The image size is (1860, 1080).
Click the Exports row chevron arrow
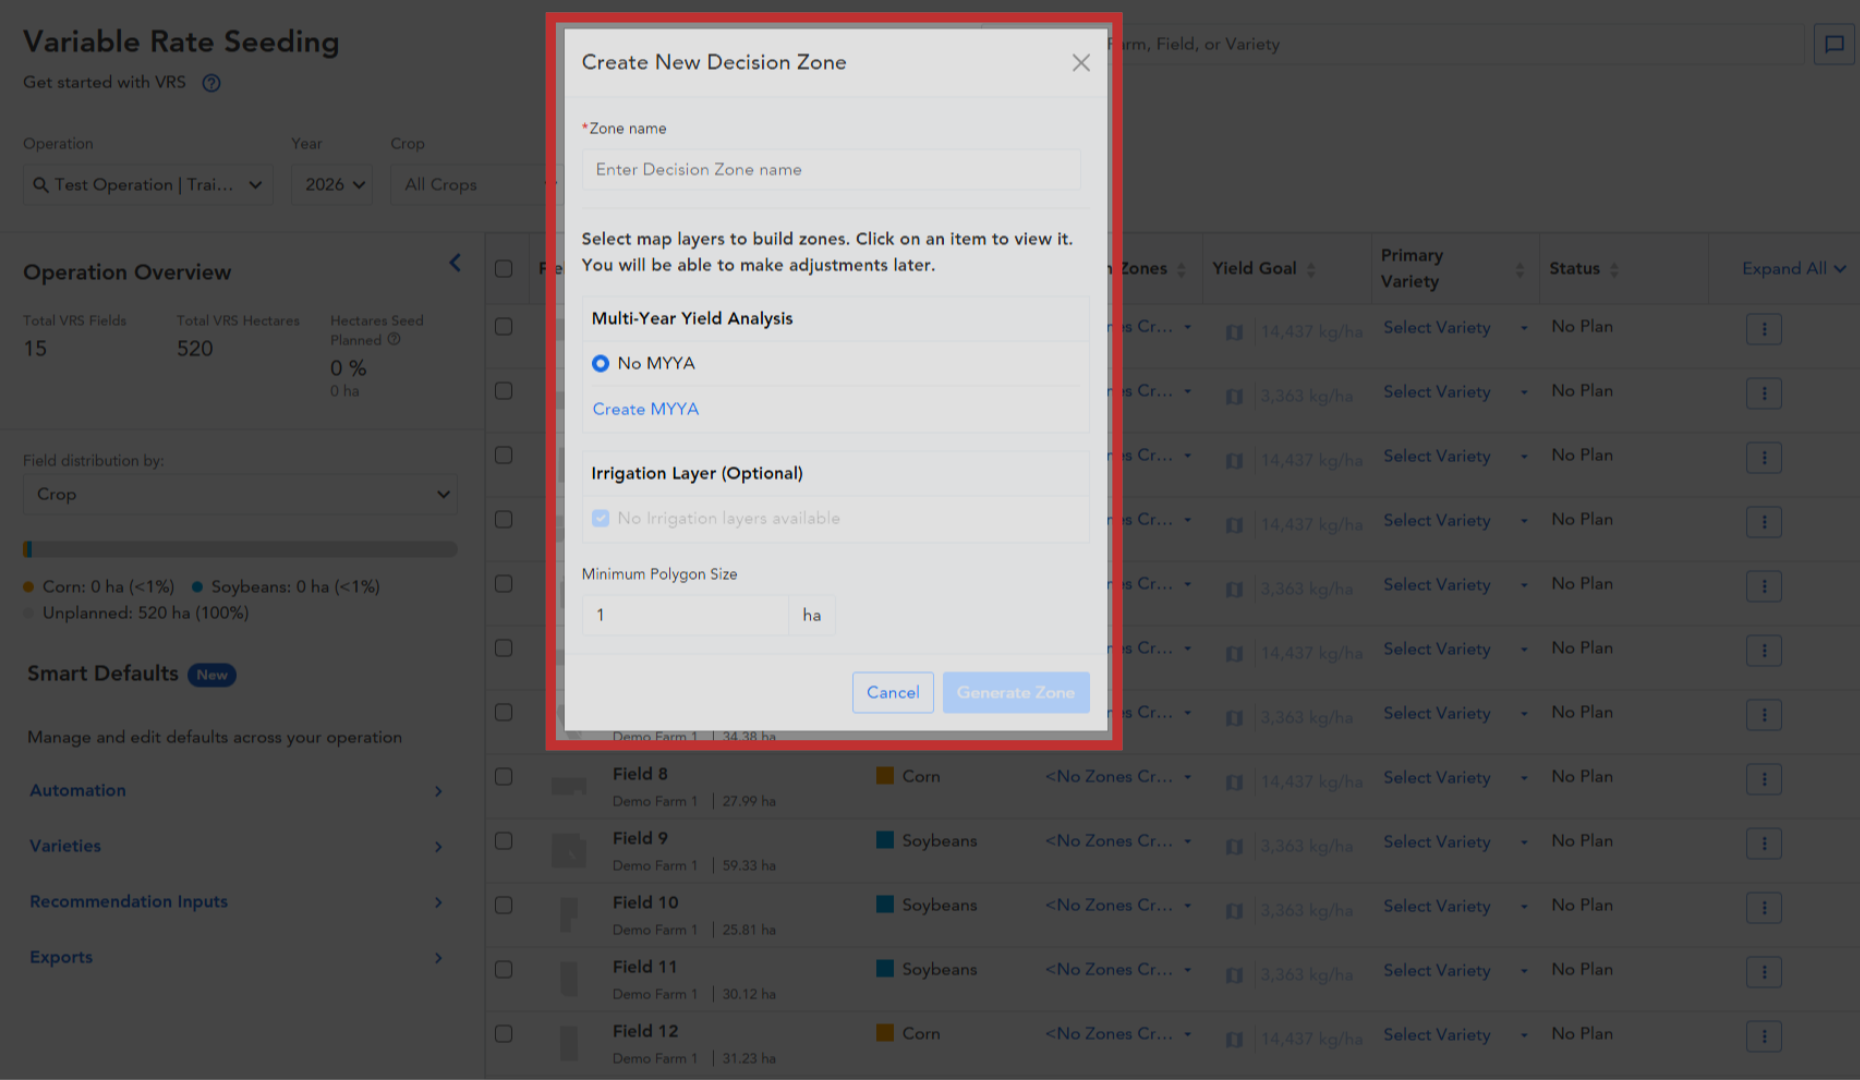pos(438,958)
